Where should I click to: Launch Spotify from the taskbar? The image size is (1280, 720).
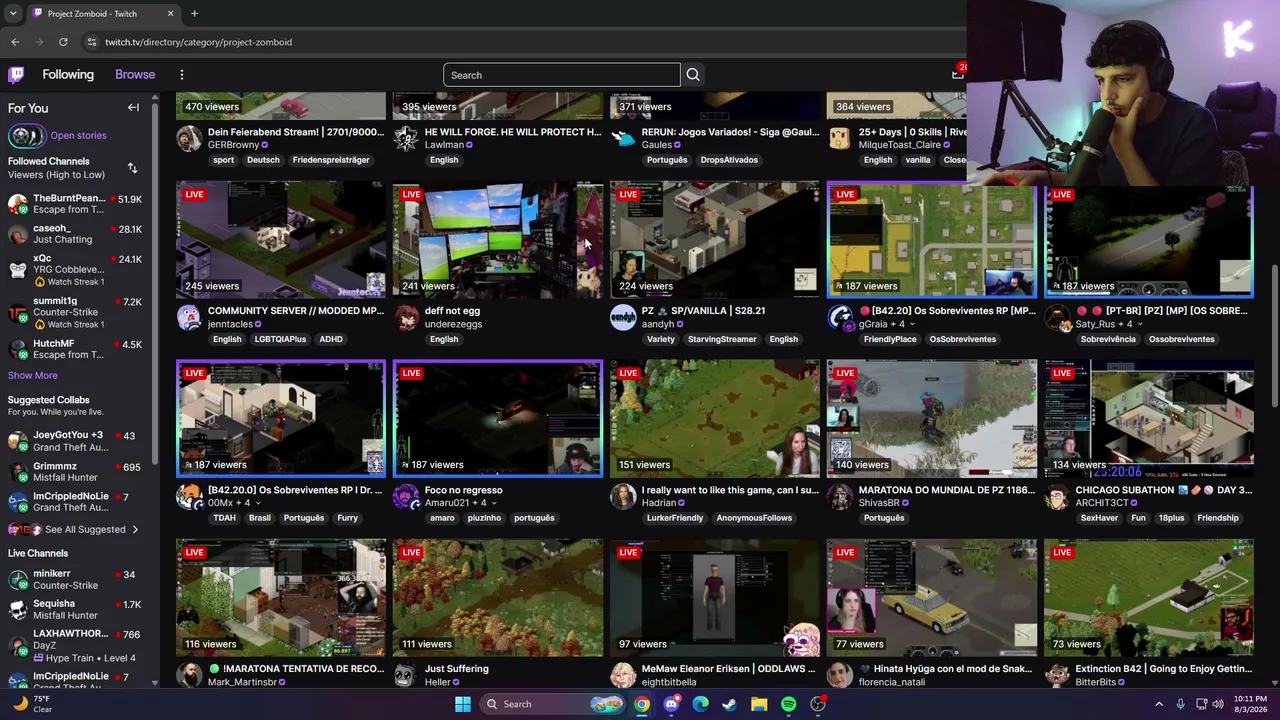pyautogui.click(x=788, y=704)
